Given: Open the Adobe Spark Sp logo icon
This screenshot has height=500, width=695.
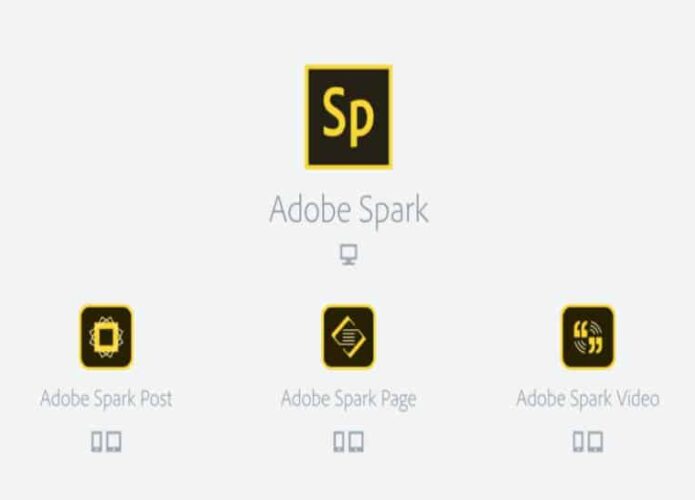Looking at the screenshot, I should [x=348, y=117].
